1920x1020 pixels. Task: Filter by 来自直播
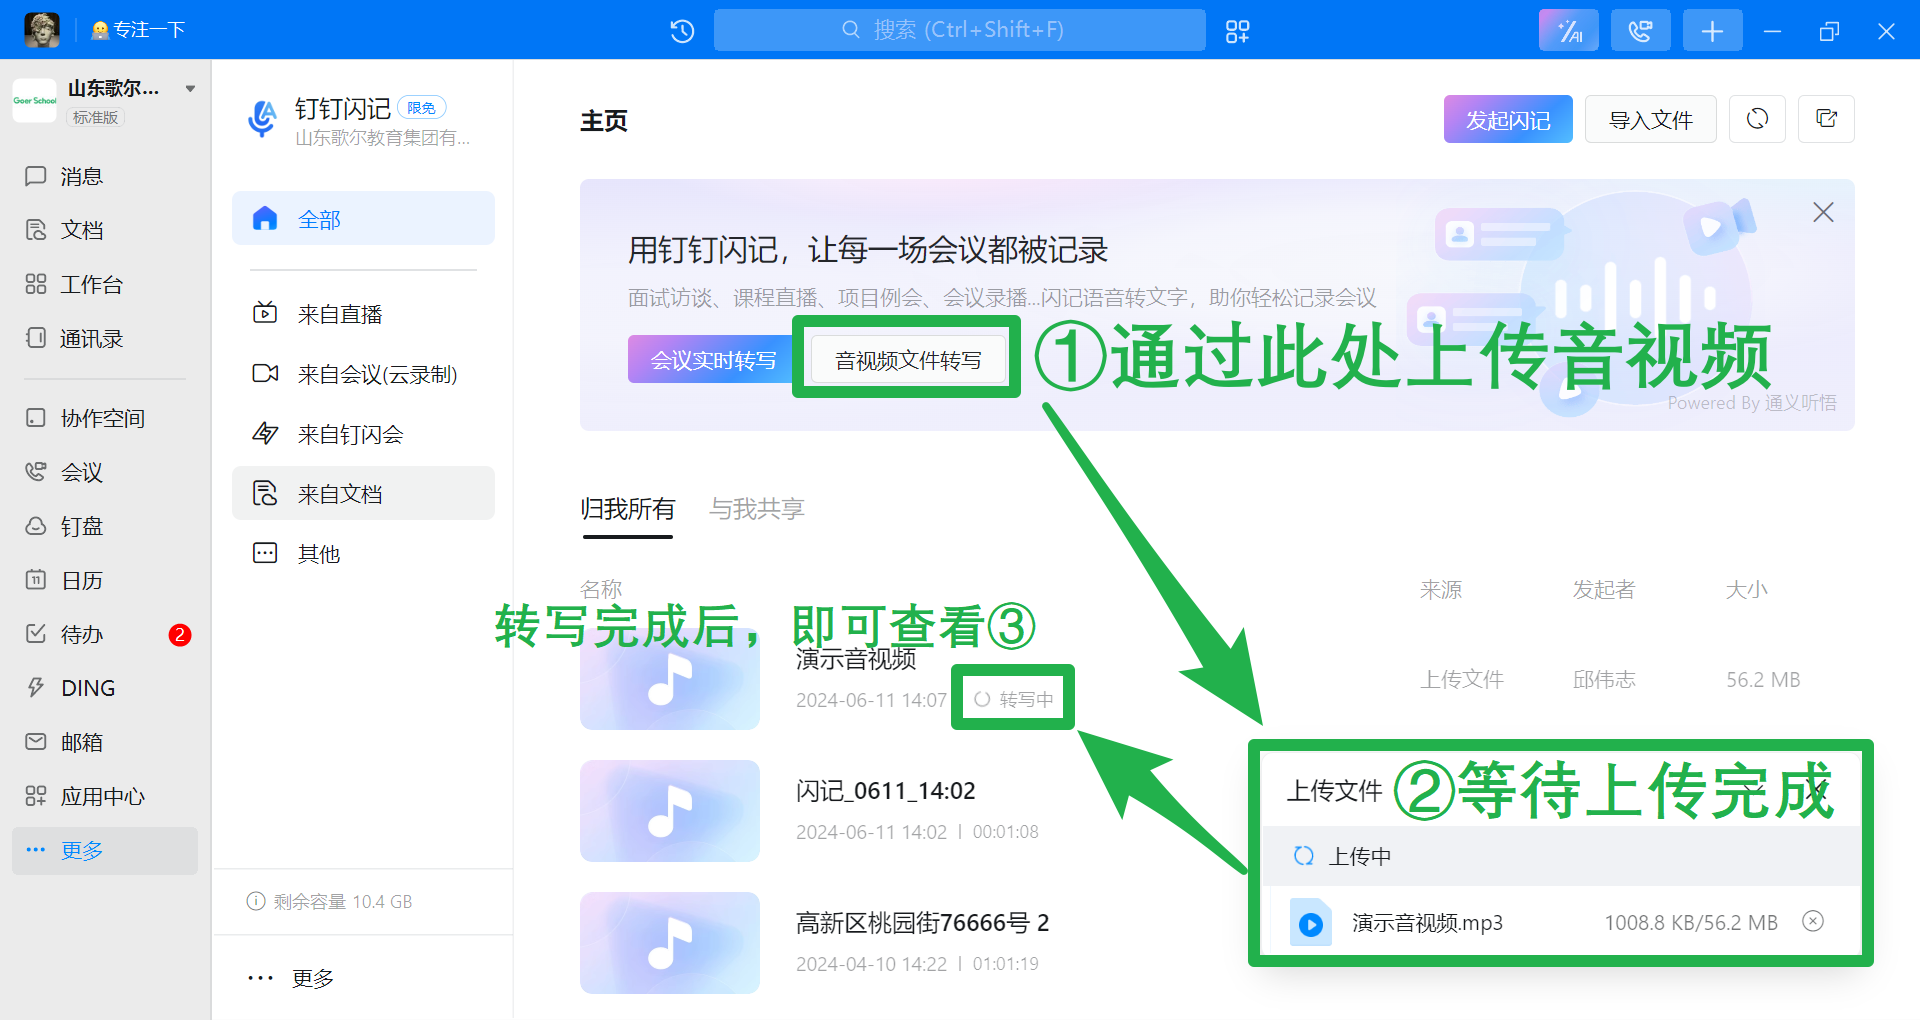click(363, 314)
